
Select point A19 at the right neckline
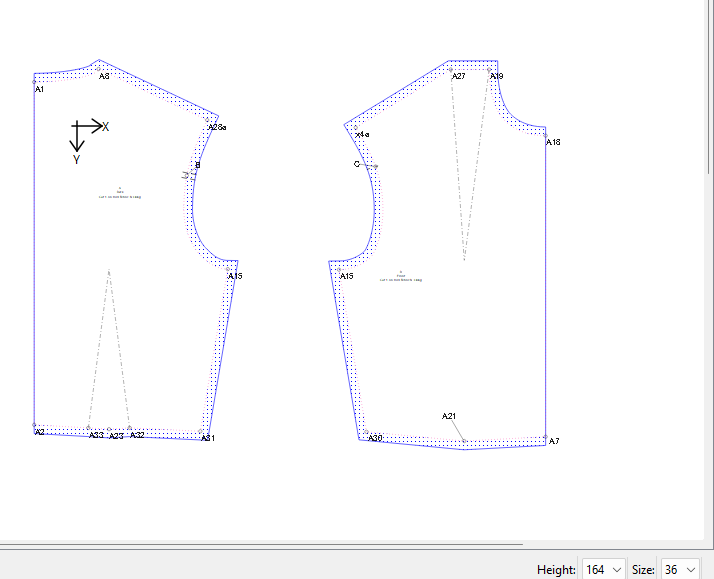(489, 69)
